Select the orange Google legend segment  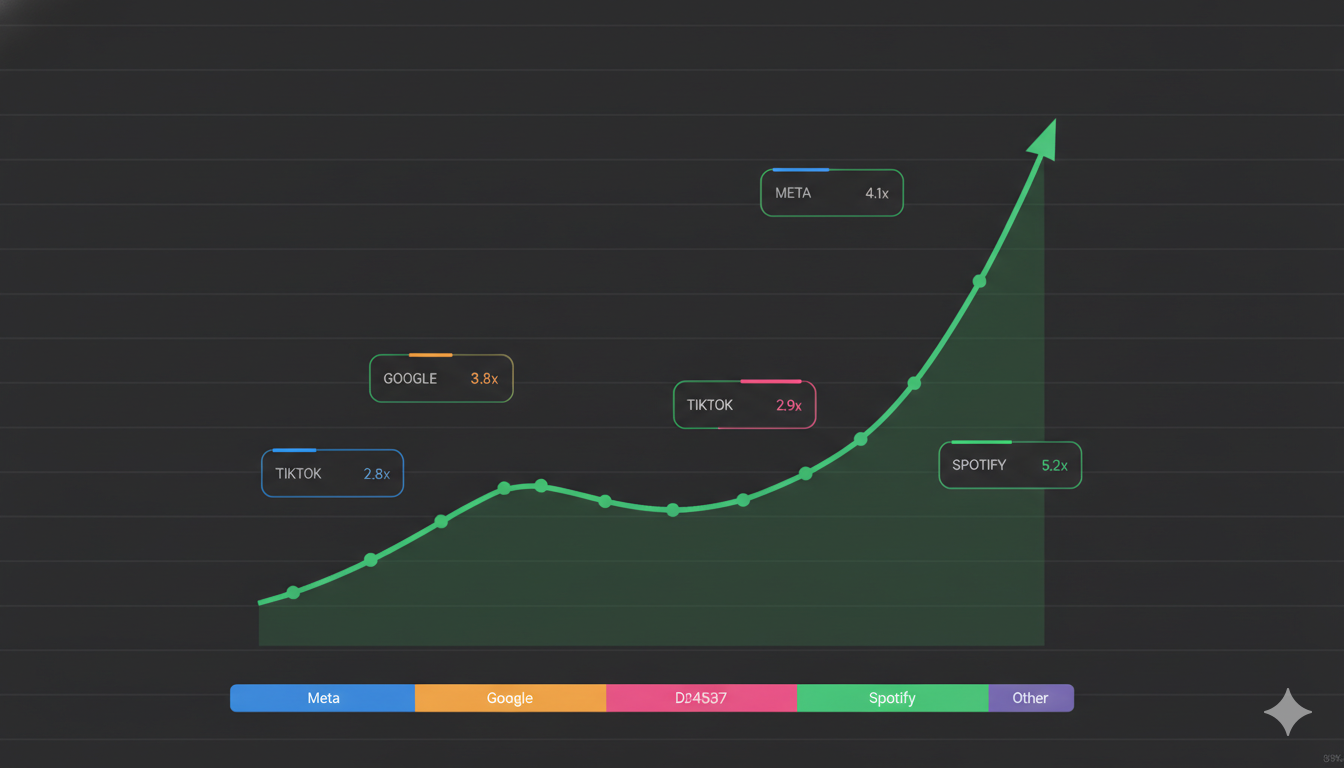click(x=510, y=698)
